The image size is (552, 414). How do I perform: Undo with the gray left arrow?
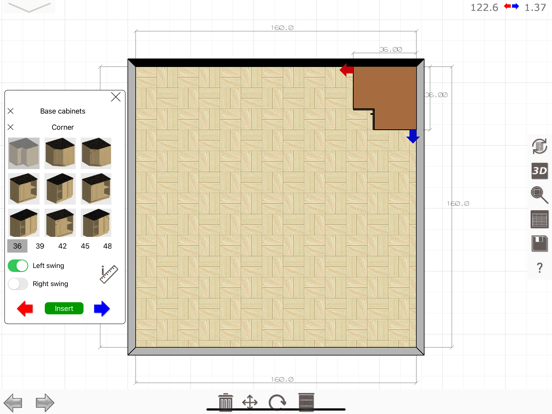click(x=13, y=402)
